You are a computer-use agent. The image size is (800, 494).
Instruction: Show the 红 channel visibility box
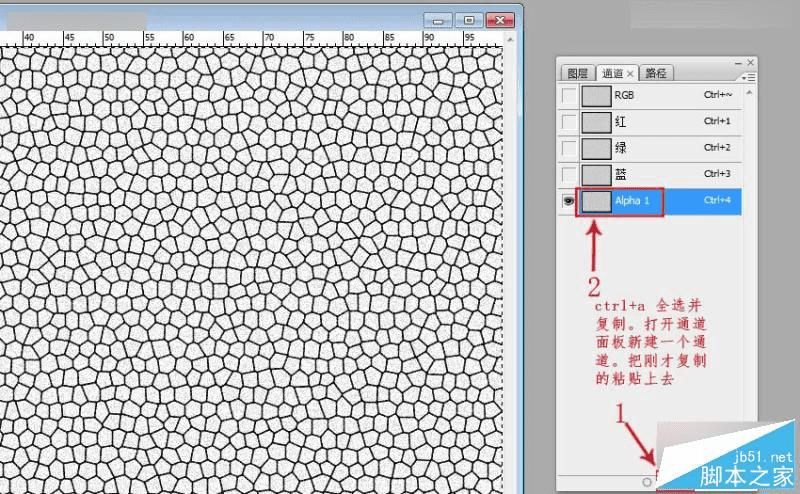[x=568, y=122]
